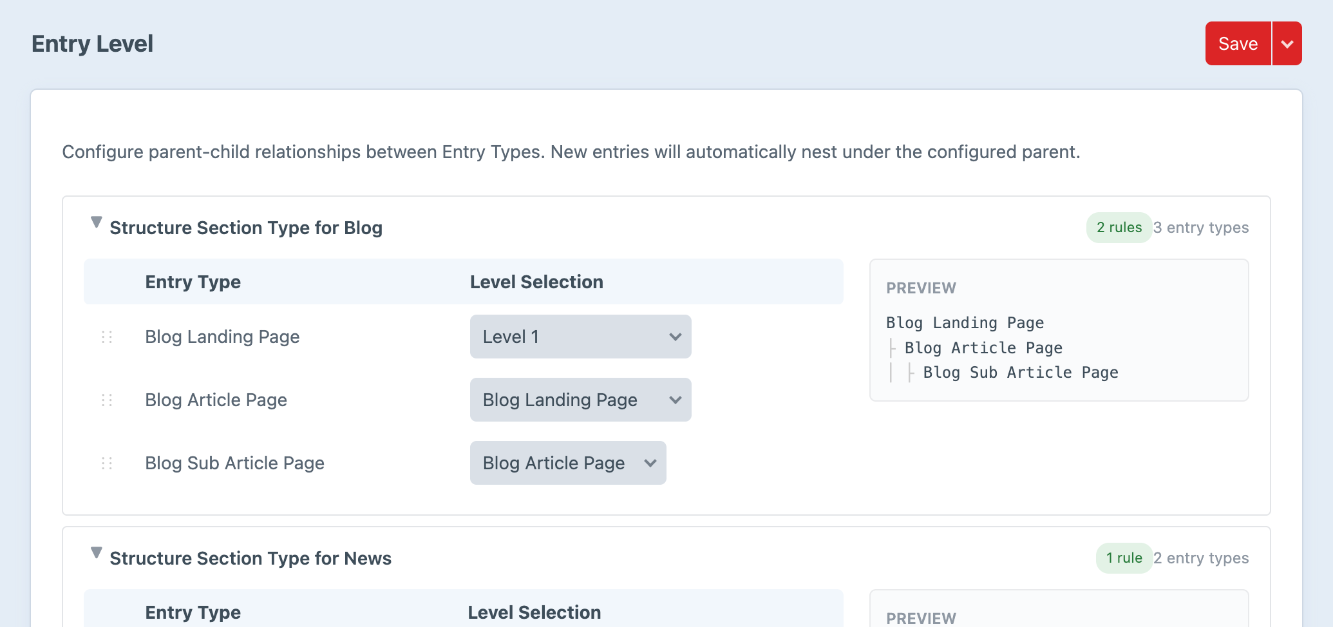Screen dimensions: 1333x627
Task: Click the disclosure triangle for Blog section
Action: tap(96, 222)
